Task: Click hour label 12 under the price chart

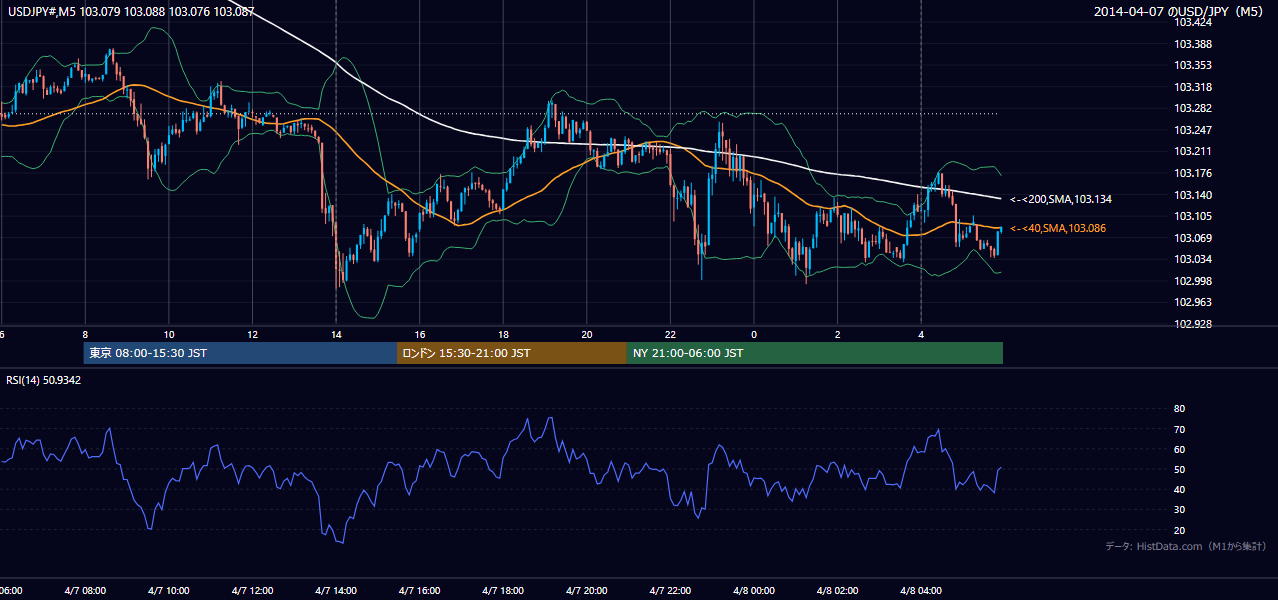Action: 252,334
